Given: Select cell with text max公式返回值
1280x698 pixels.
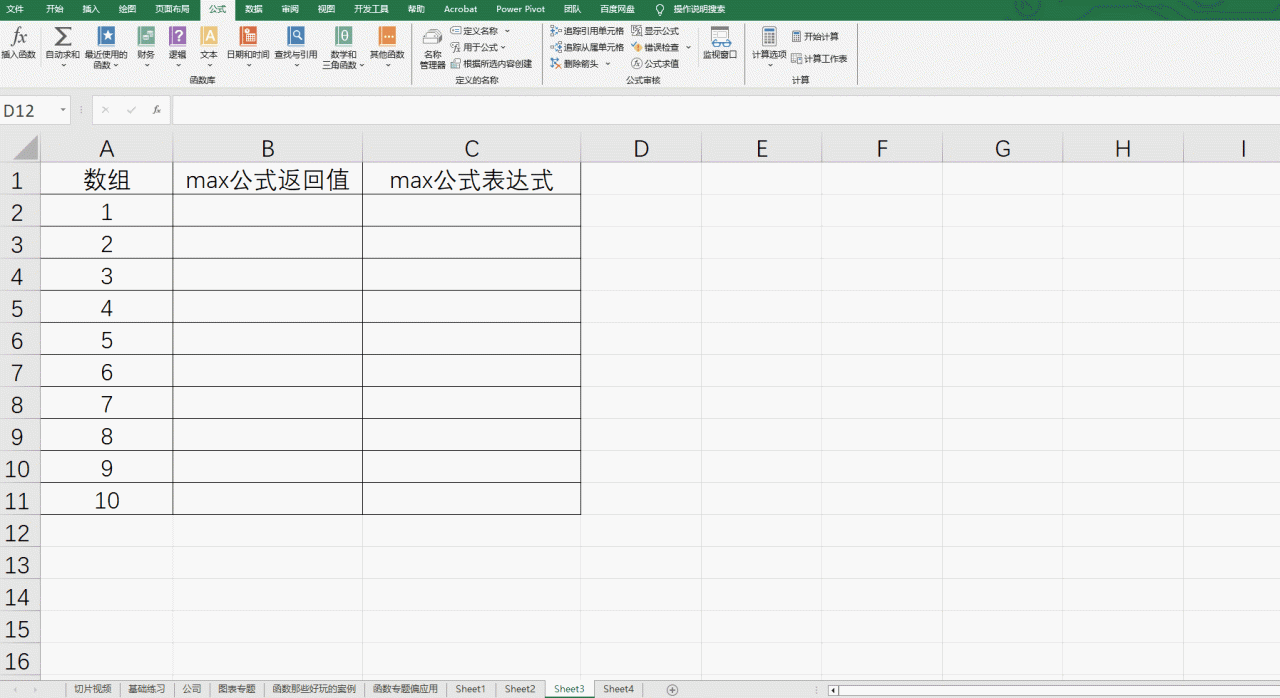Looking at the screenshot, I should 268,179.
